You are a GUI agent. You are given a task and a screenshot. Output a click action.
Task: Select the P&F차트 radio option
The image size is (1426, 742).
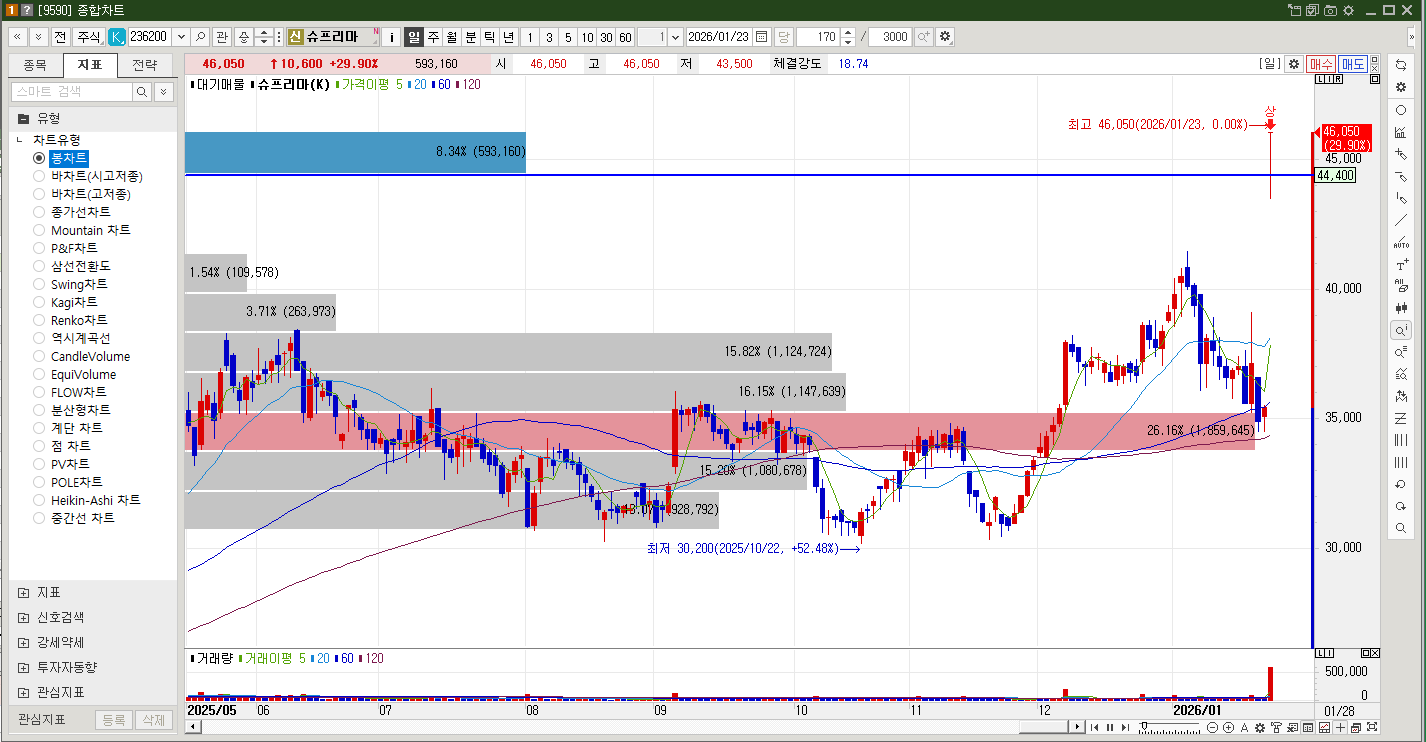pos(39,248)
